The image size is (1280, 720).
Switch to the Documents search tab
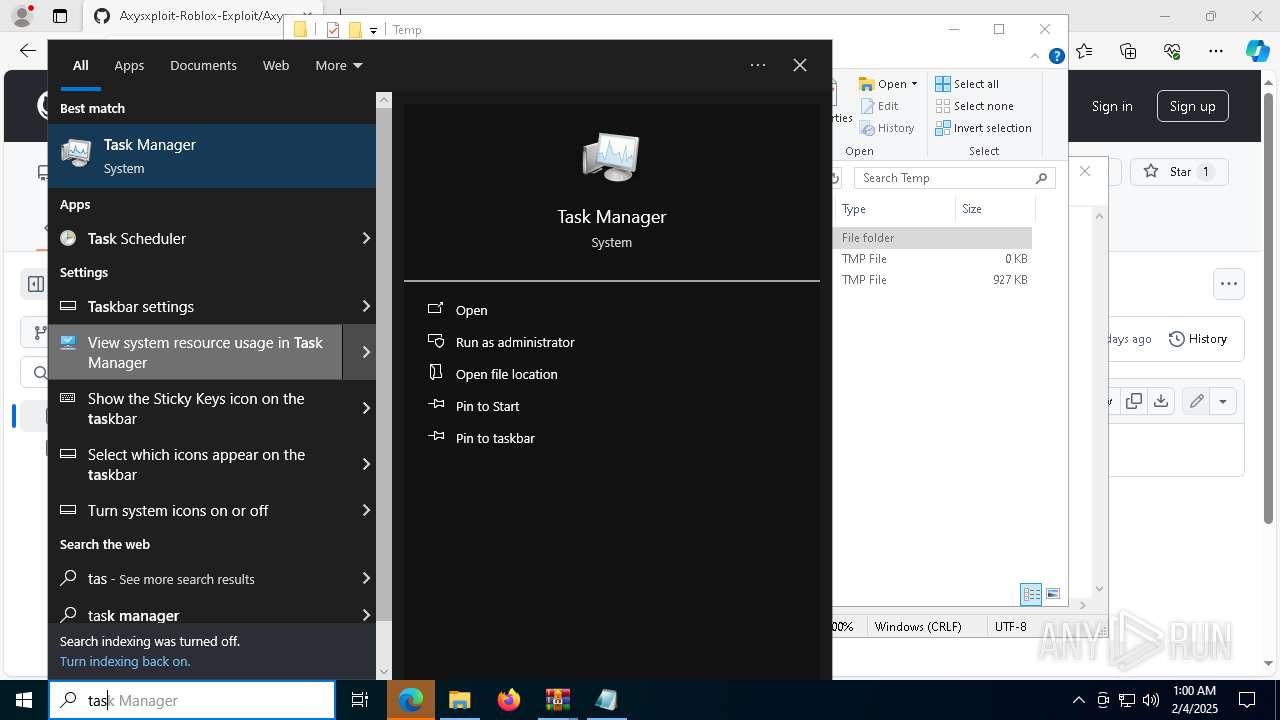pyautogui.click(x=203, y=65)
